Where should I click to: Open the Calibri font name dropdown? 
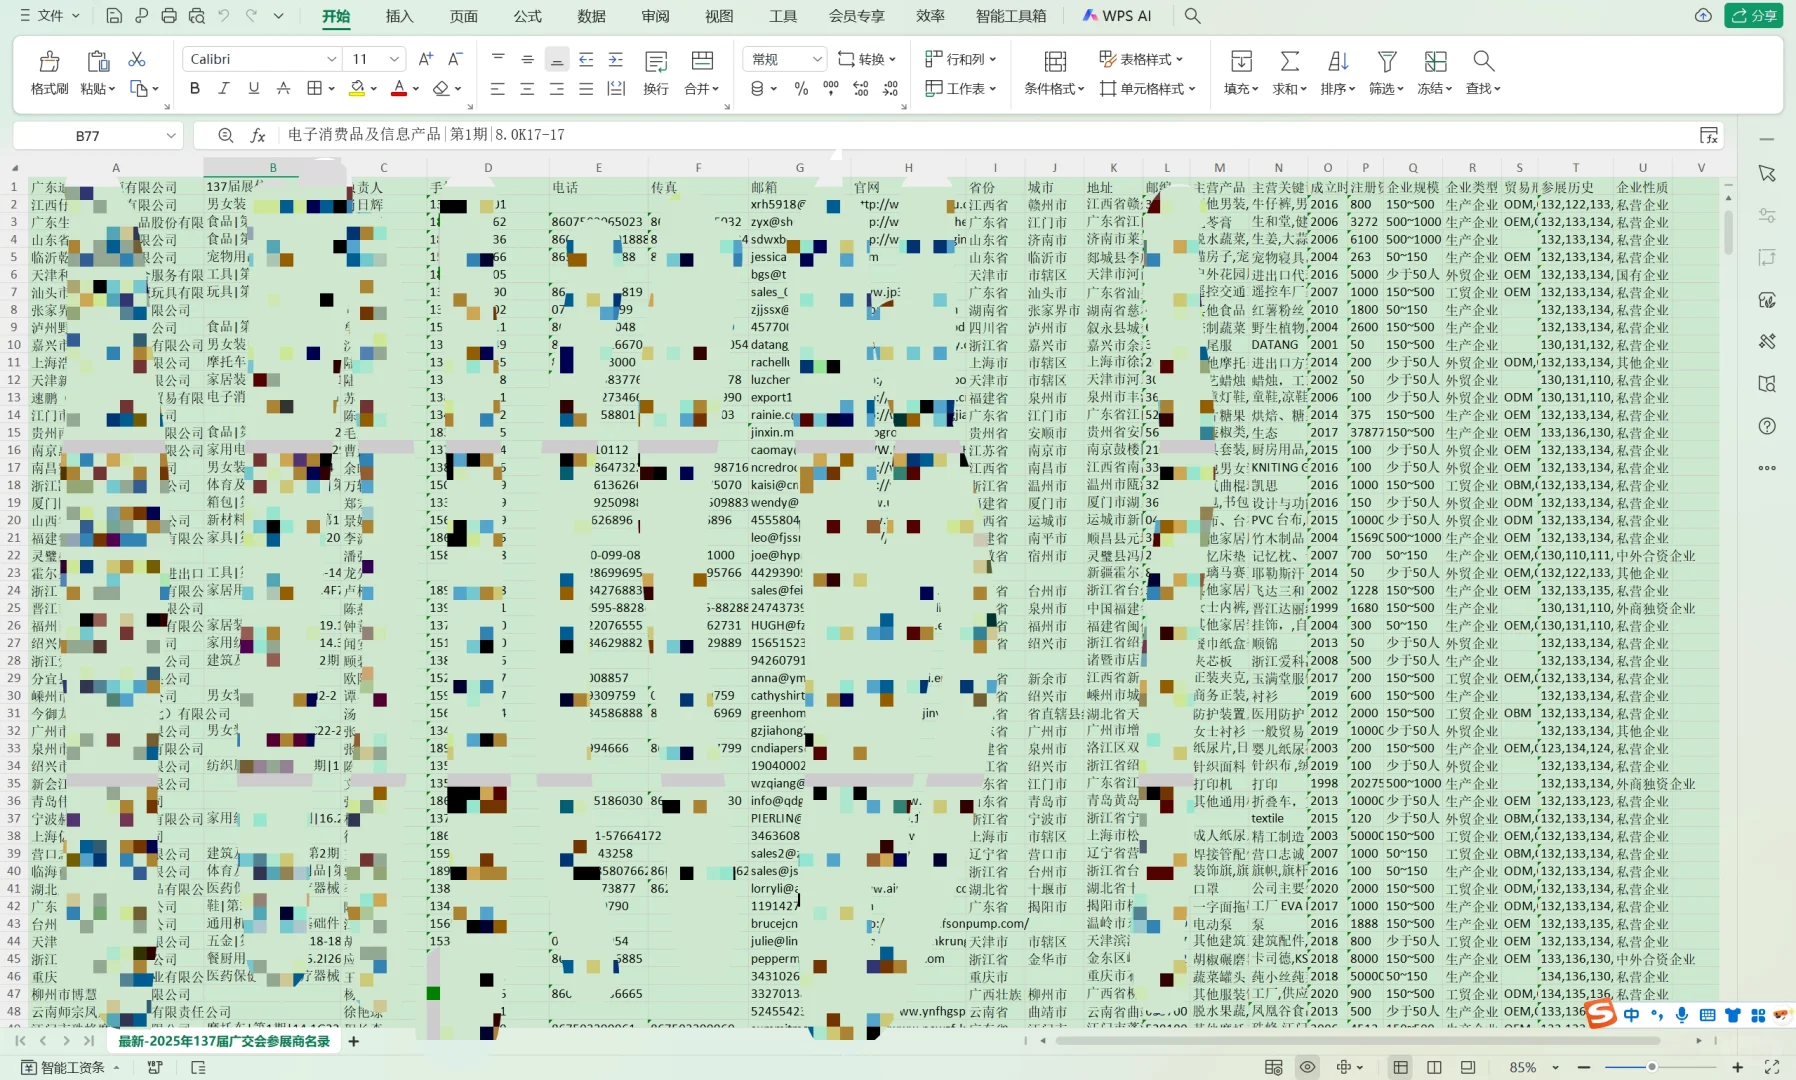coord(332,59)
